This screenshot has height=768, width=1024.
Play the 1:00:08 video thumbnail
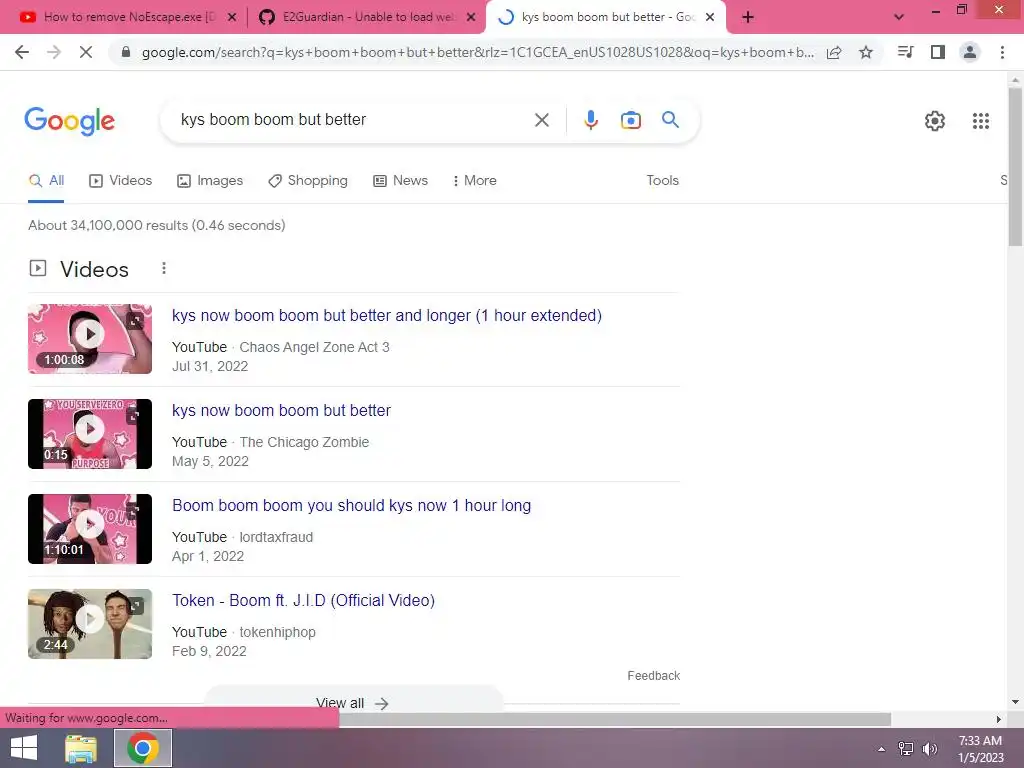pyautogui.click(x=90, y=339)
